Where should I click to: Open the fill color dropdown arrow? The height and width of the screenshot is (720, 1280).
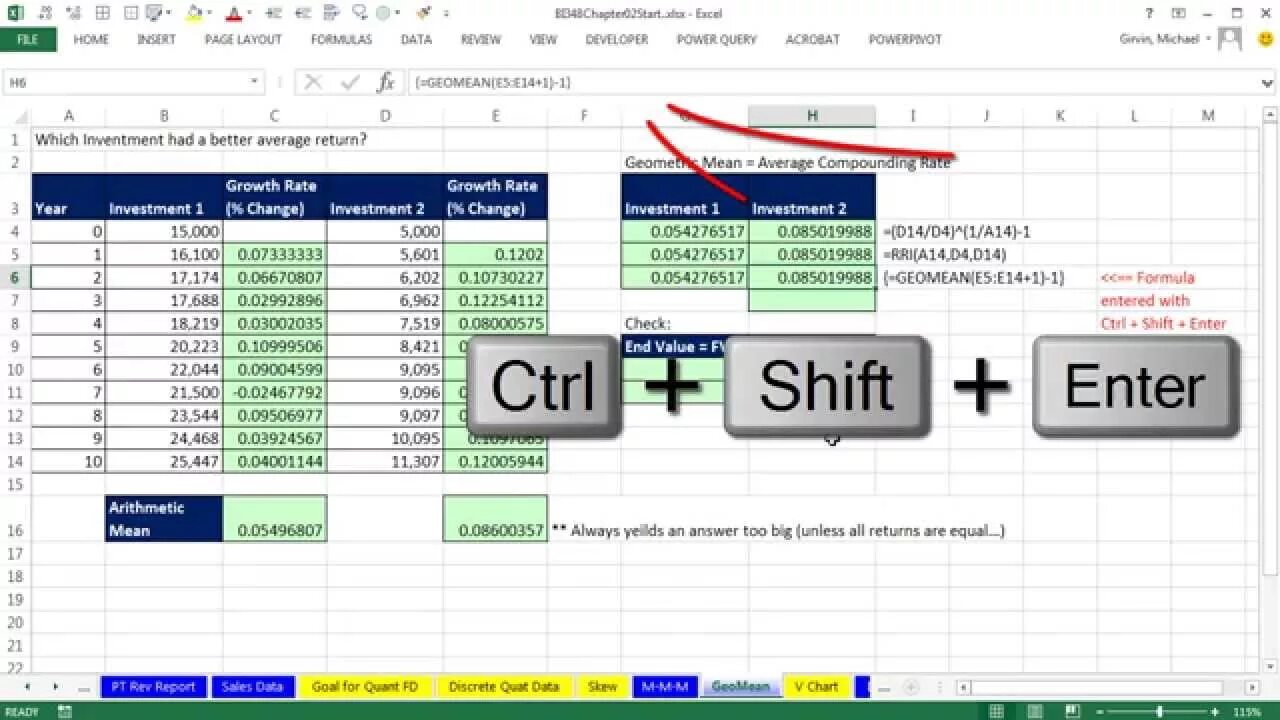pyautogui.click(x=211, y=14)
